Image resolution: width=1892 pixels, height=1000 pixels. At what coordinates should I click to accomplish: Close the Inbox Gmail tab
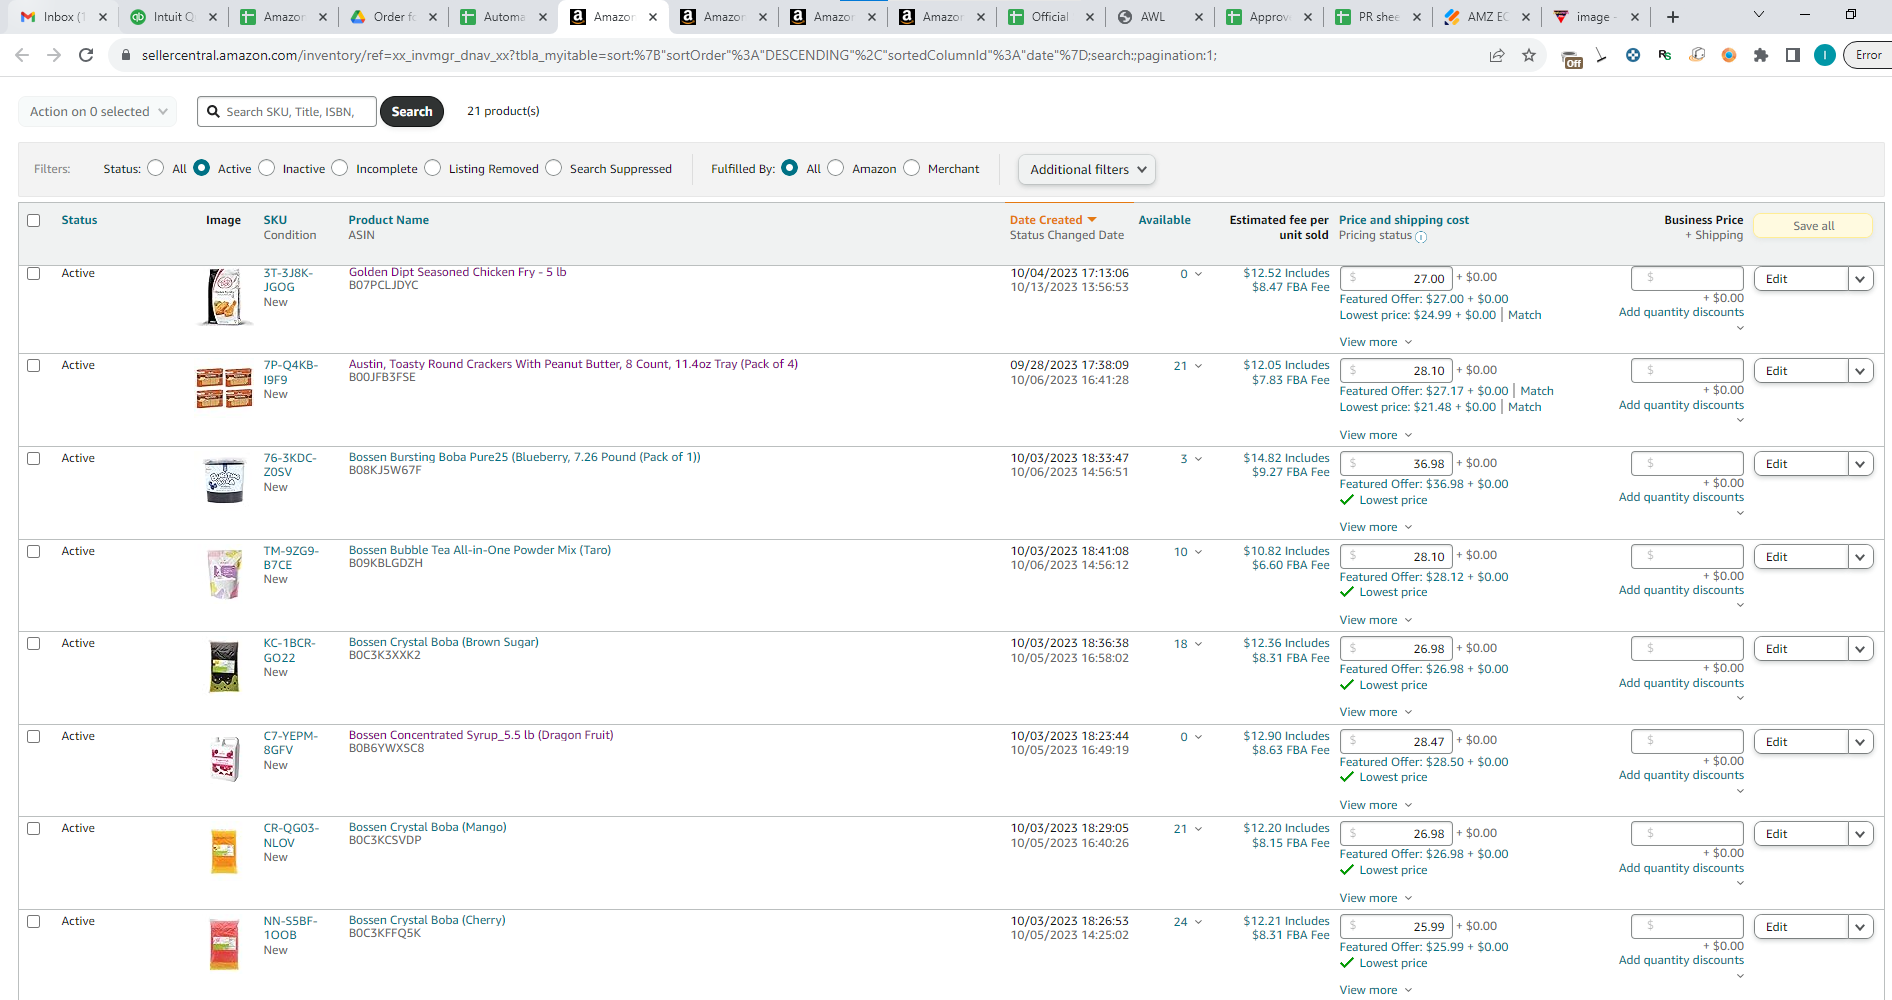pos(103,17)
